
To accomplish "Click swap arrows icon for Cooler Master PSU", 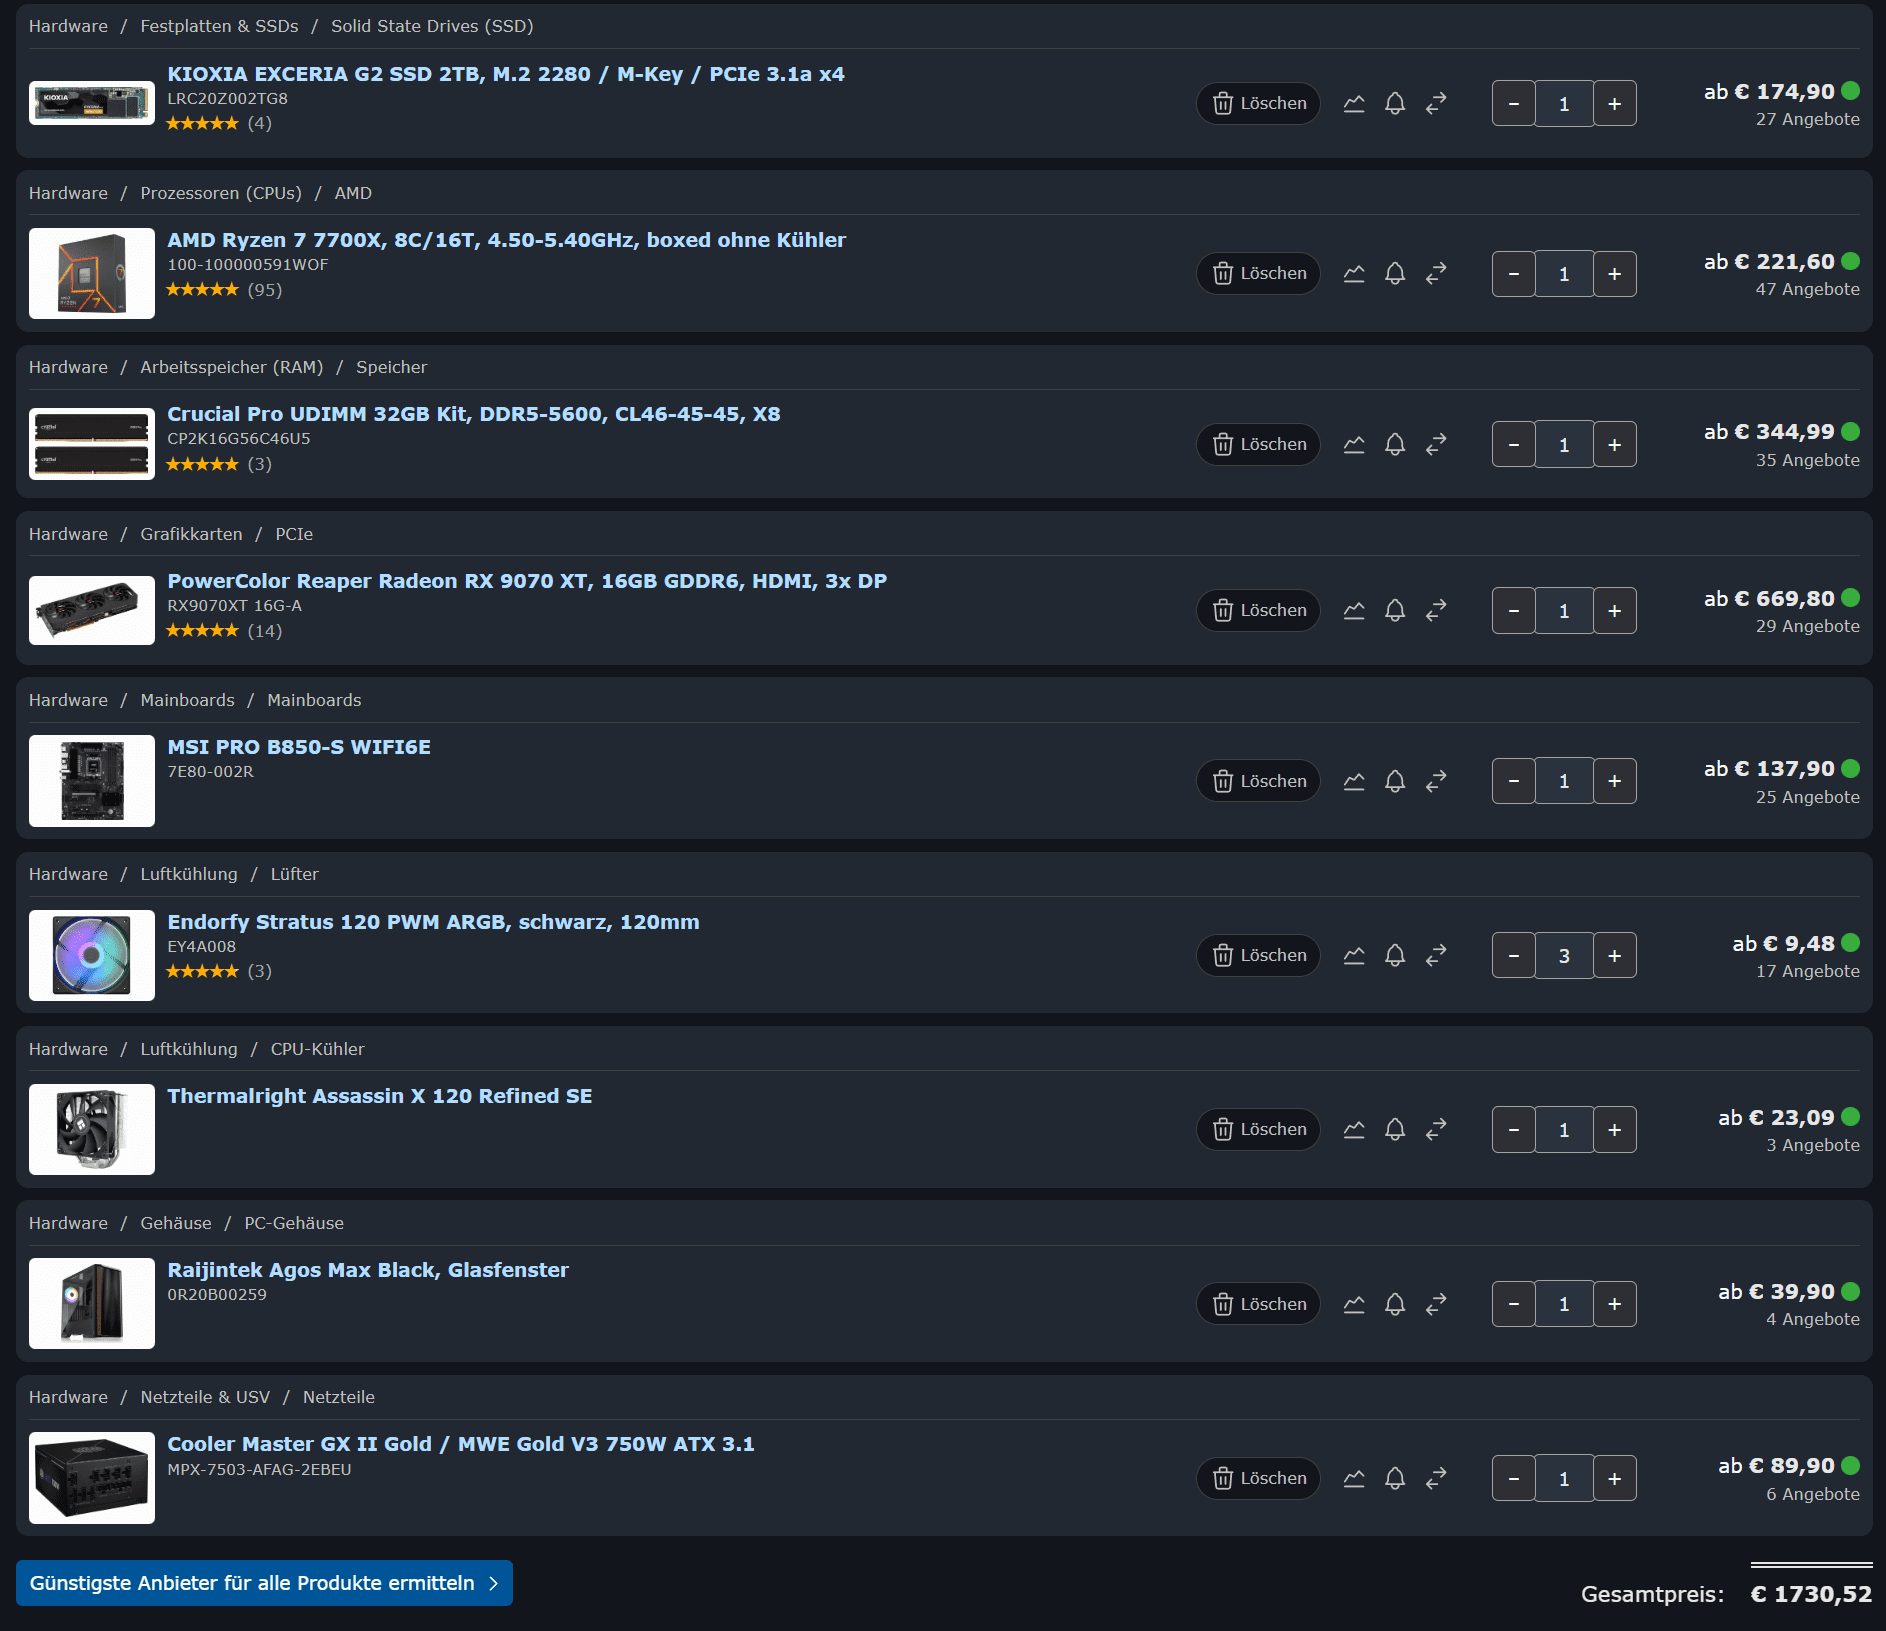I will pos(1436,1478).
